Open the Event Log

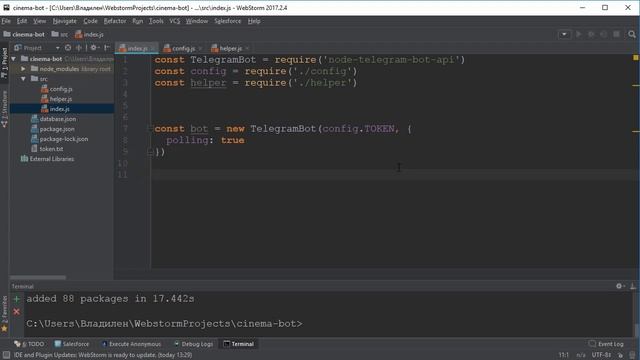606,344
